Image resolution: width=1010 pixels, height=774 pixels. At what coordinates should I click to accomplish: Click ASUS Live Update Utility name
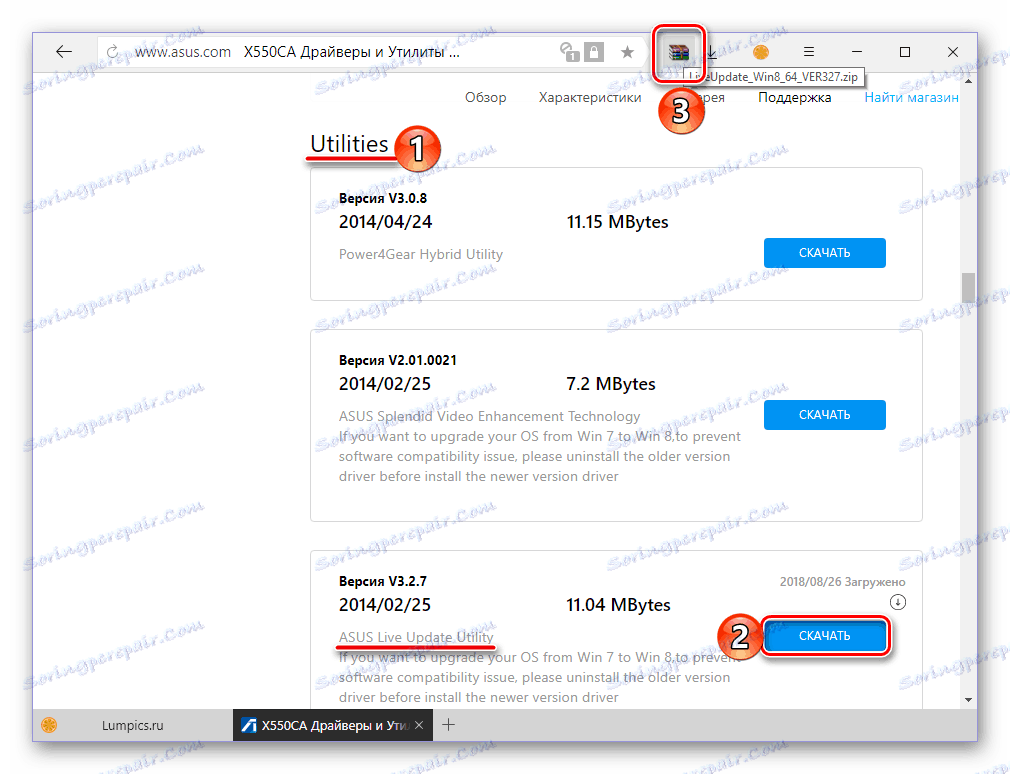[x=416, y=637]
